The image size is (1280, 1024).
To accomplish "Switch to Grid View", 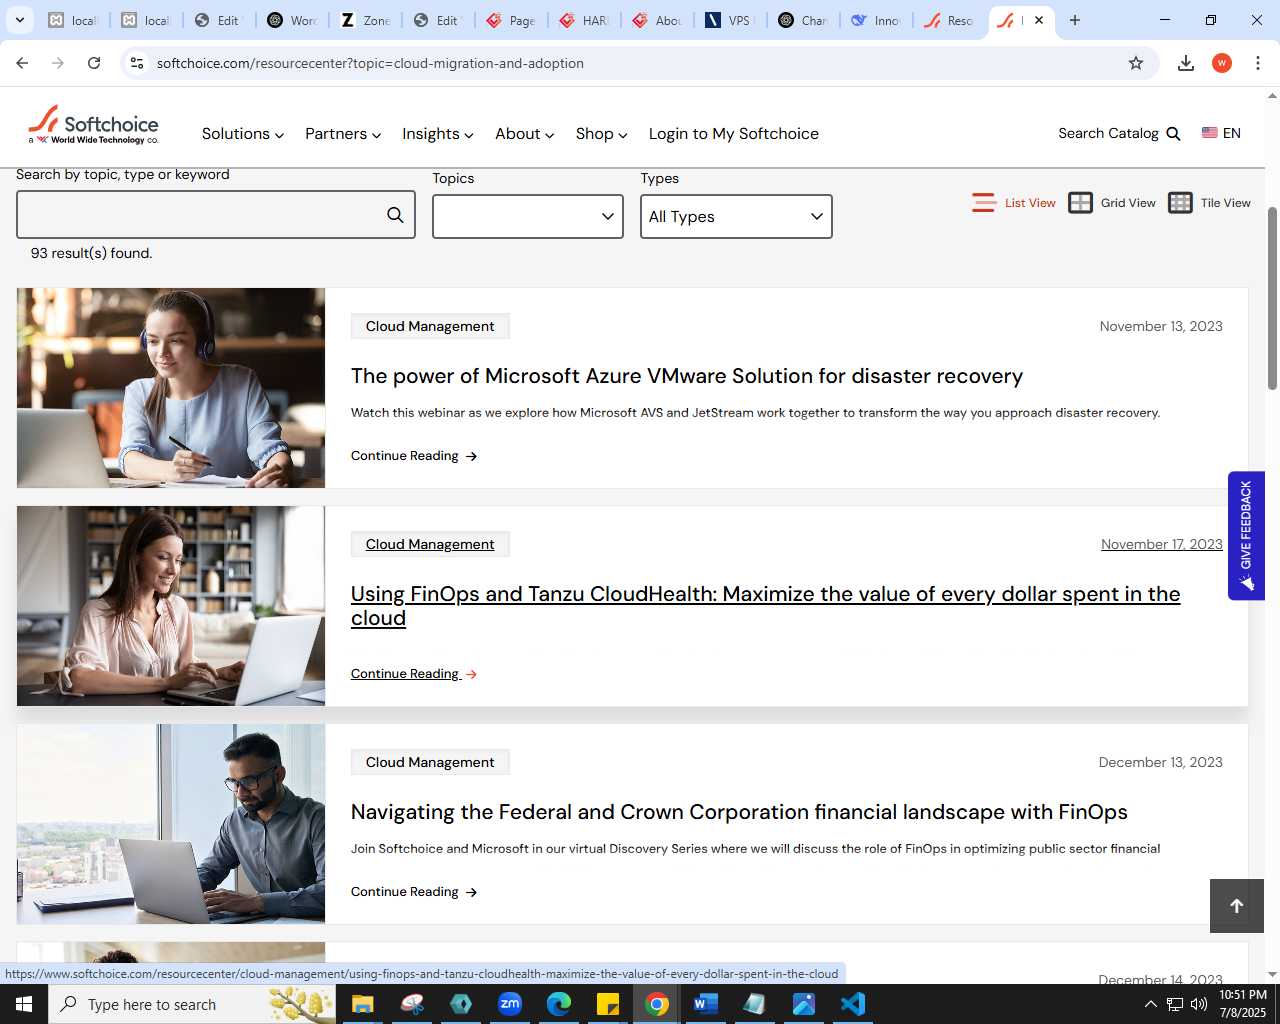I will coord(1112,203).
